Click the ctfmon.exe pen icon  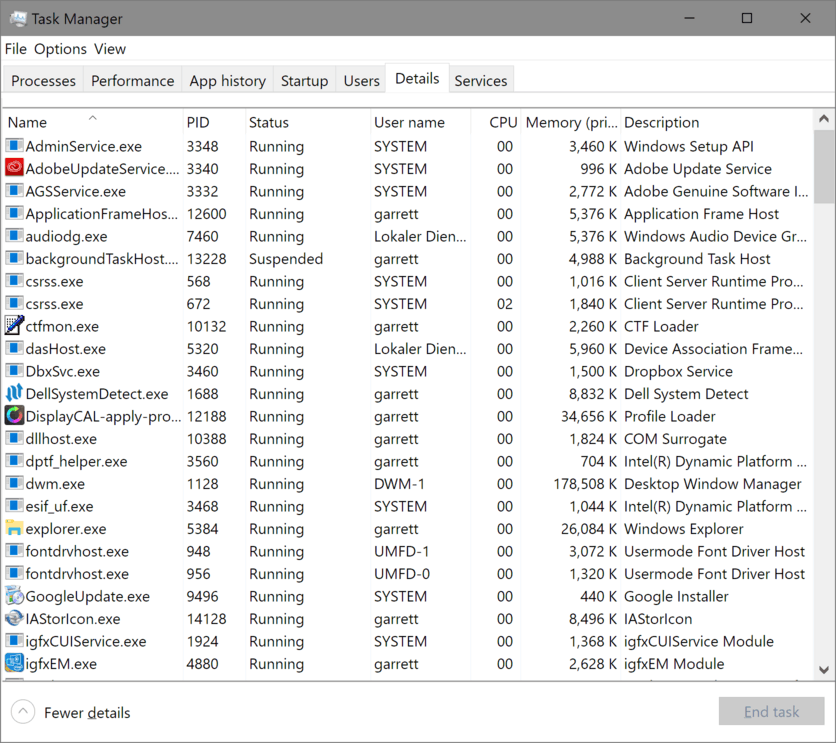point(14,325)
